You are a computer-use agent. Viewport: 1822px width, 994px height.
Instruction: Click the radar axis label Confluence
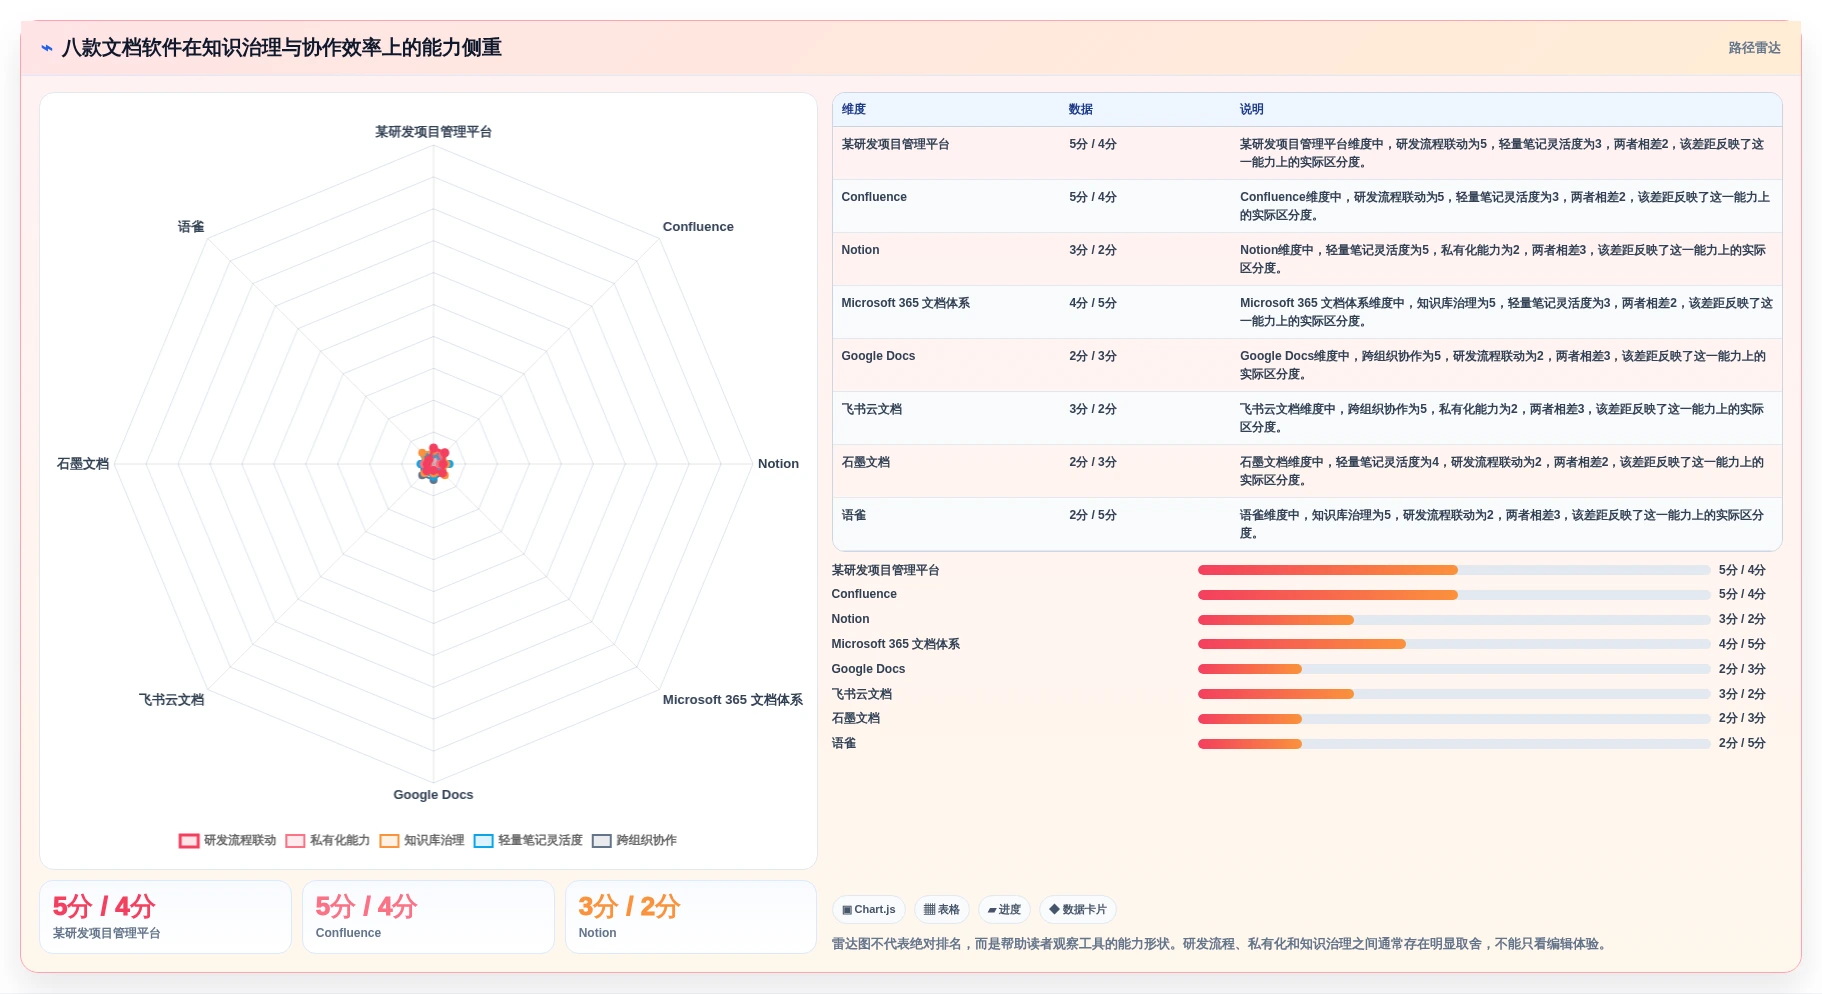click(698, 227)
